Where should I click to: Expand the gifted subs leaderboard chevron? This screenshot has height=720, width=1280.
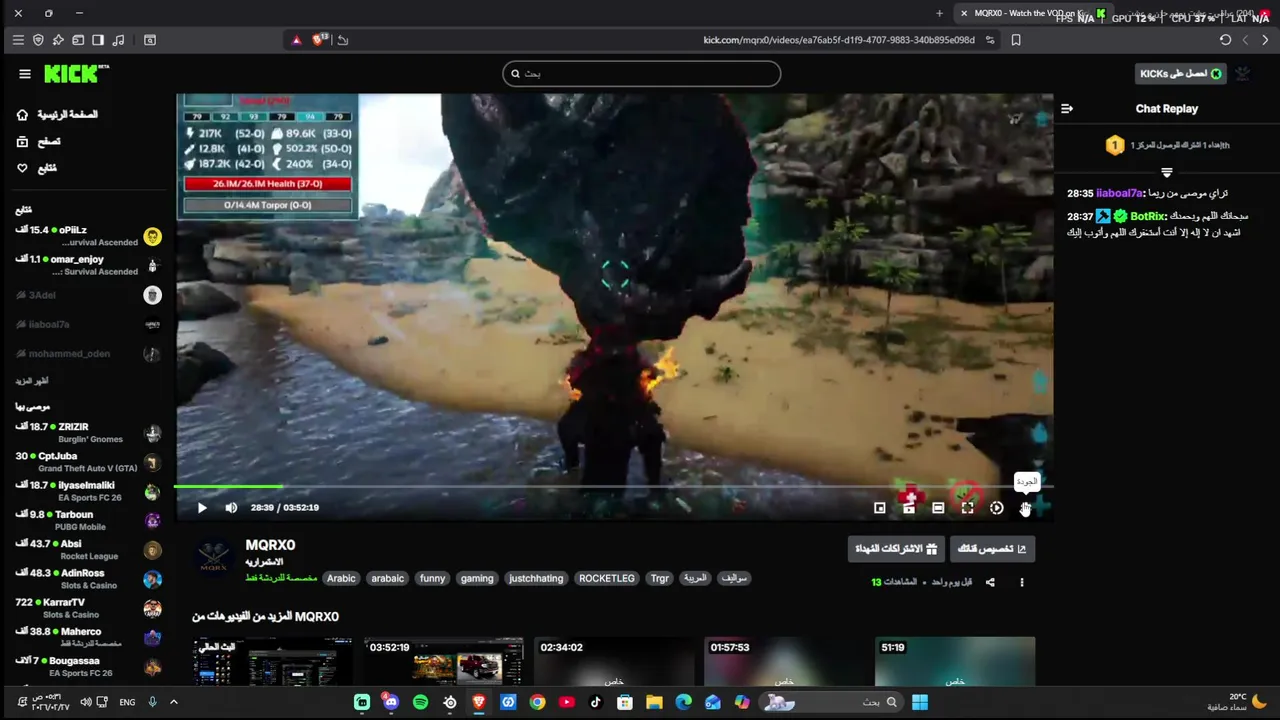(x=1167, y=173)
